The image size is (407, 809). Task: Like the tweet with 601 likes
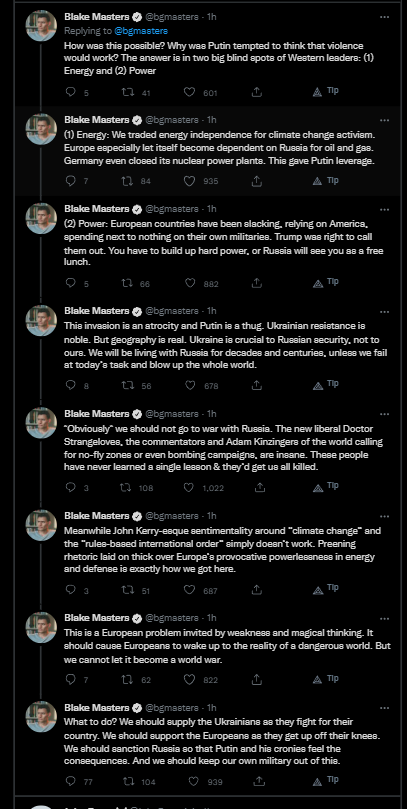(x=190, y=92)
